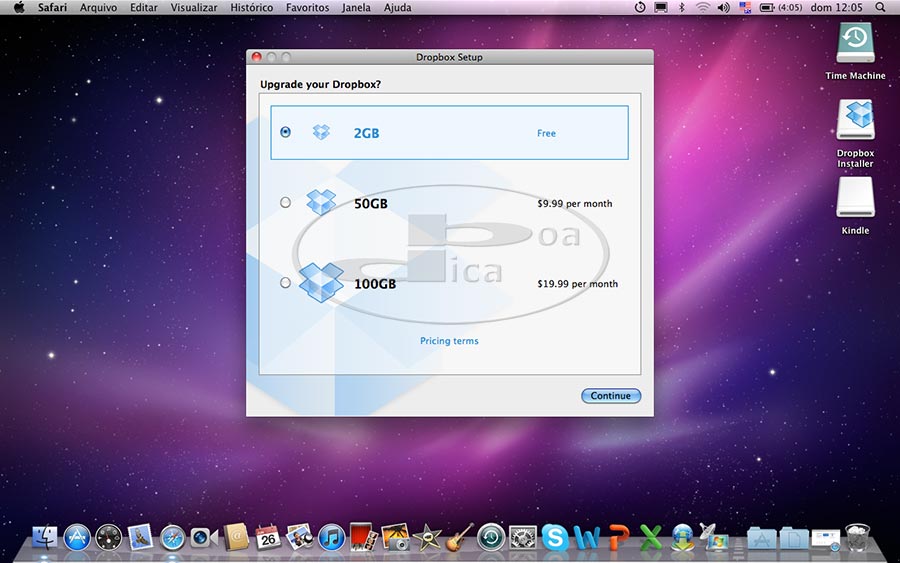Open Mail from the Dock
900x563 pixels.
[140, 538]
